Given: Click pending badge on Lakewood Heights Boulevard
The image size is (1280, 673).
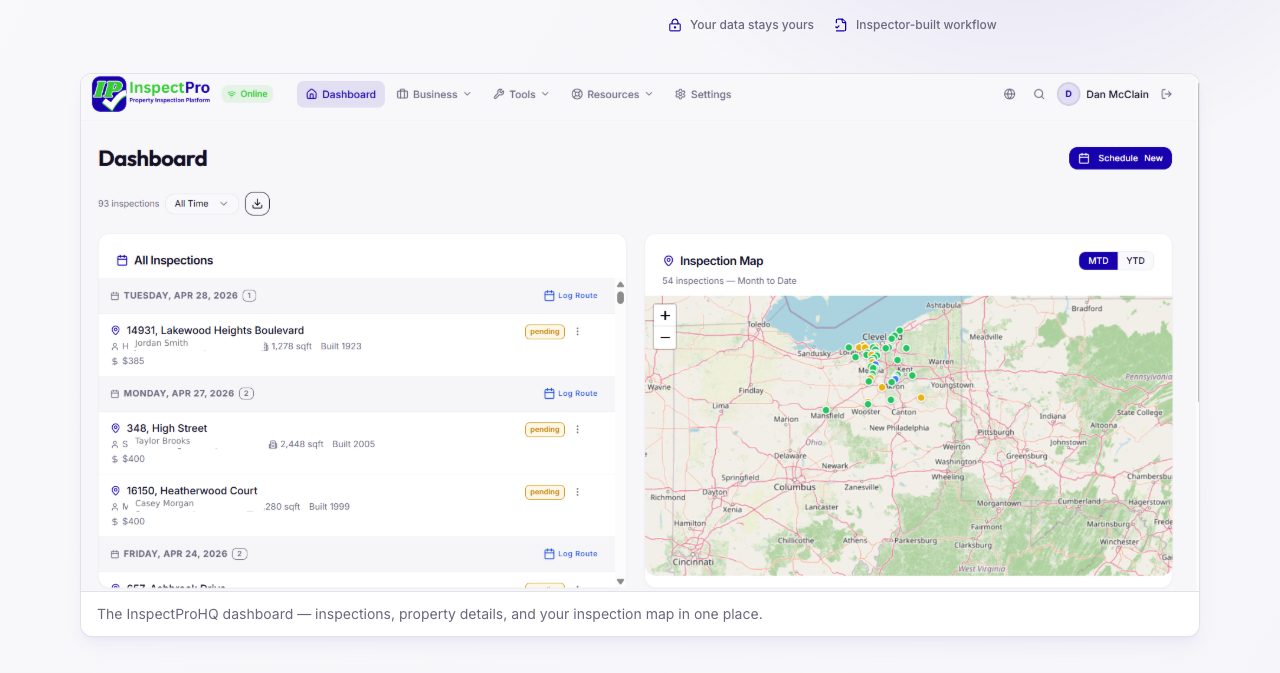Looking at the screenshot, I should [x=545, y=332].
